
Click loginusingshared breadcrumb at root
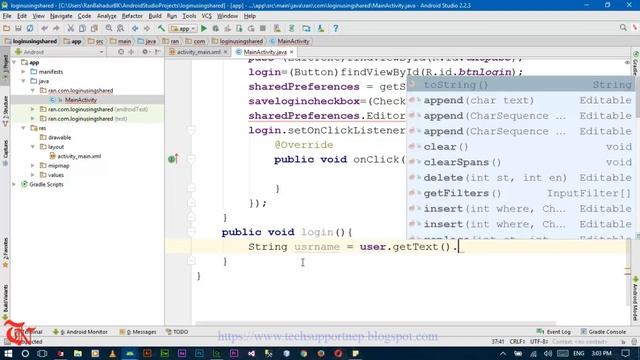(x=31, y=41)
